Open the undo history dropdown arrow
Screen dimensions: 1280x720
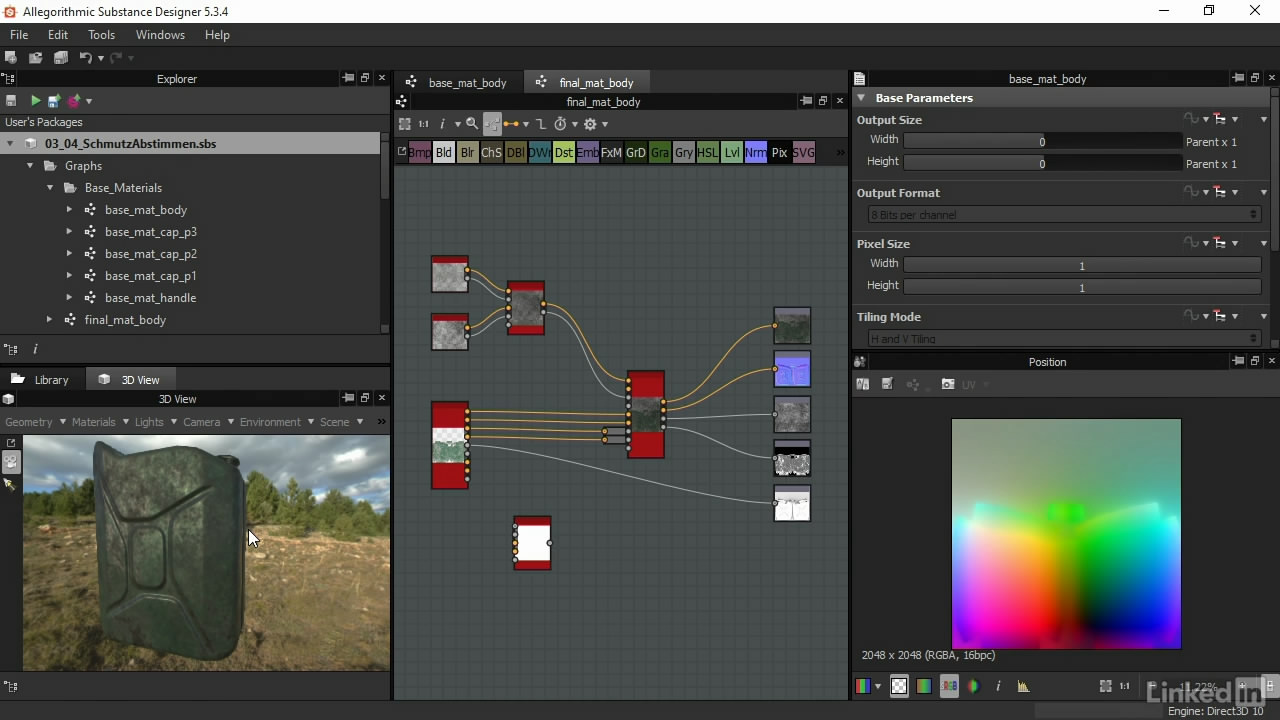[100, 59]
